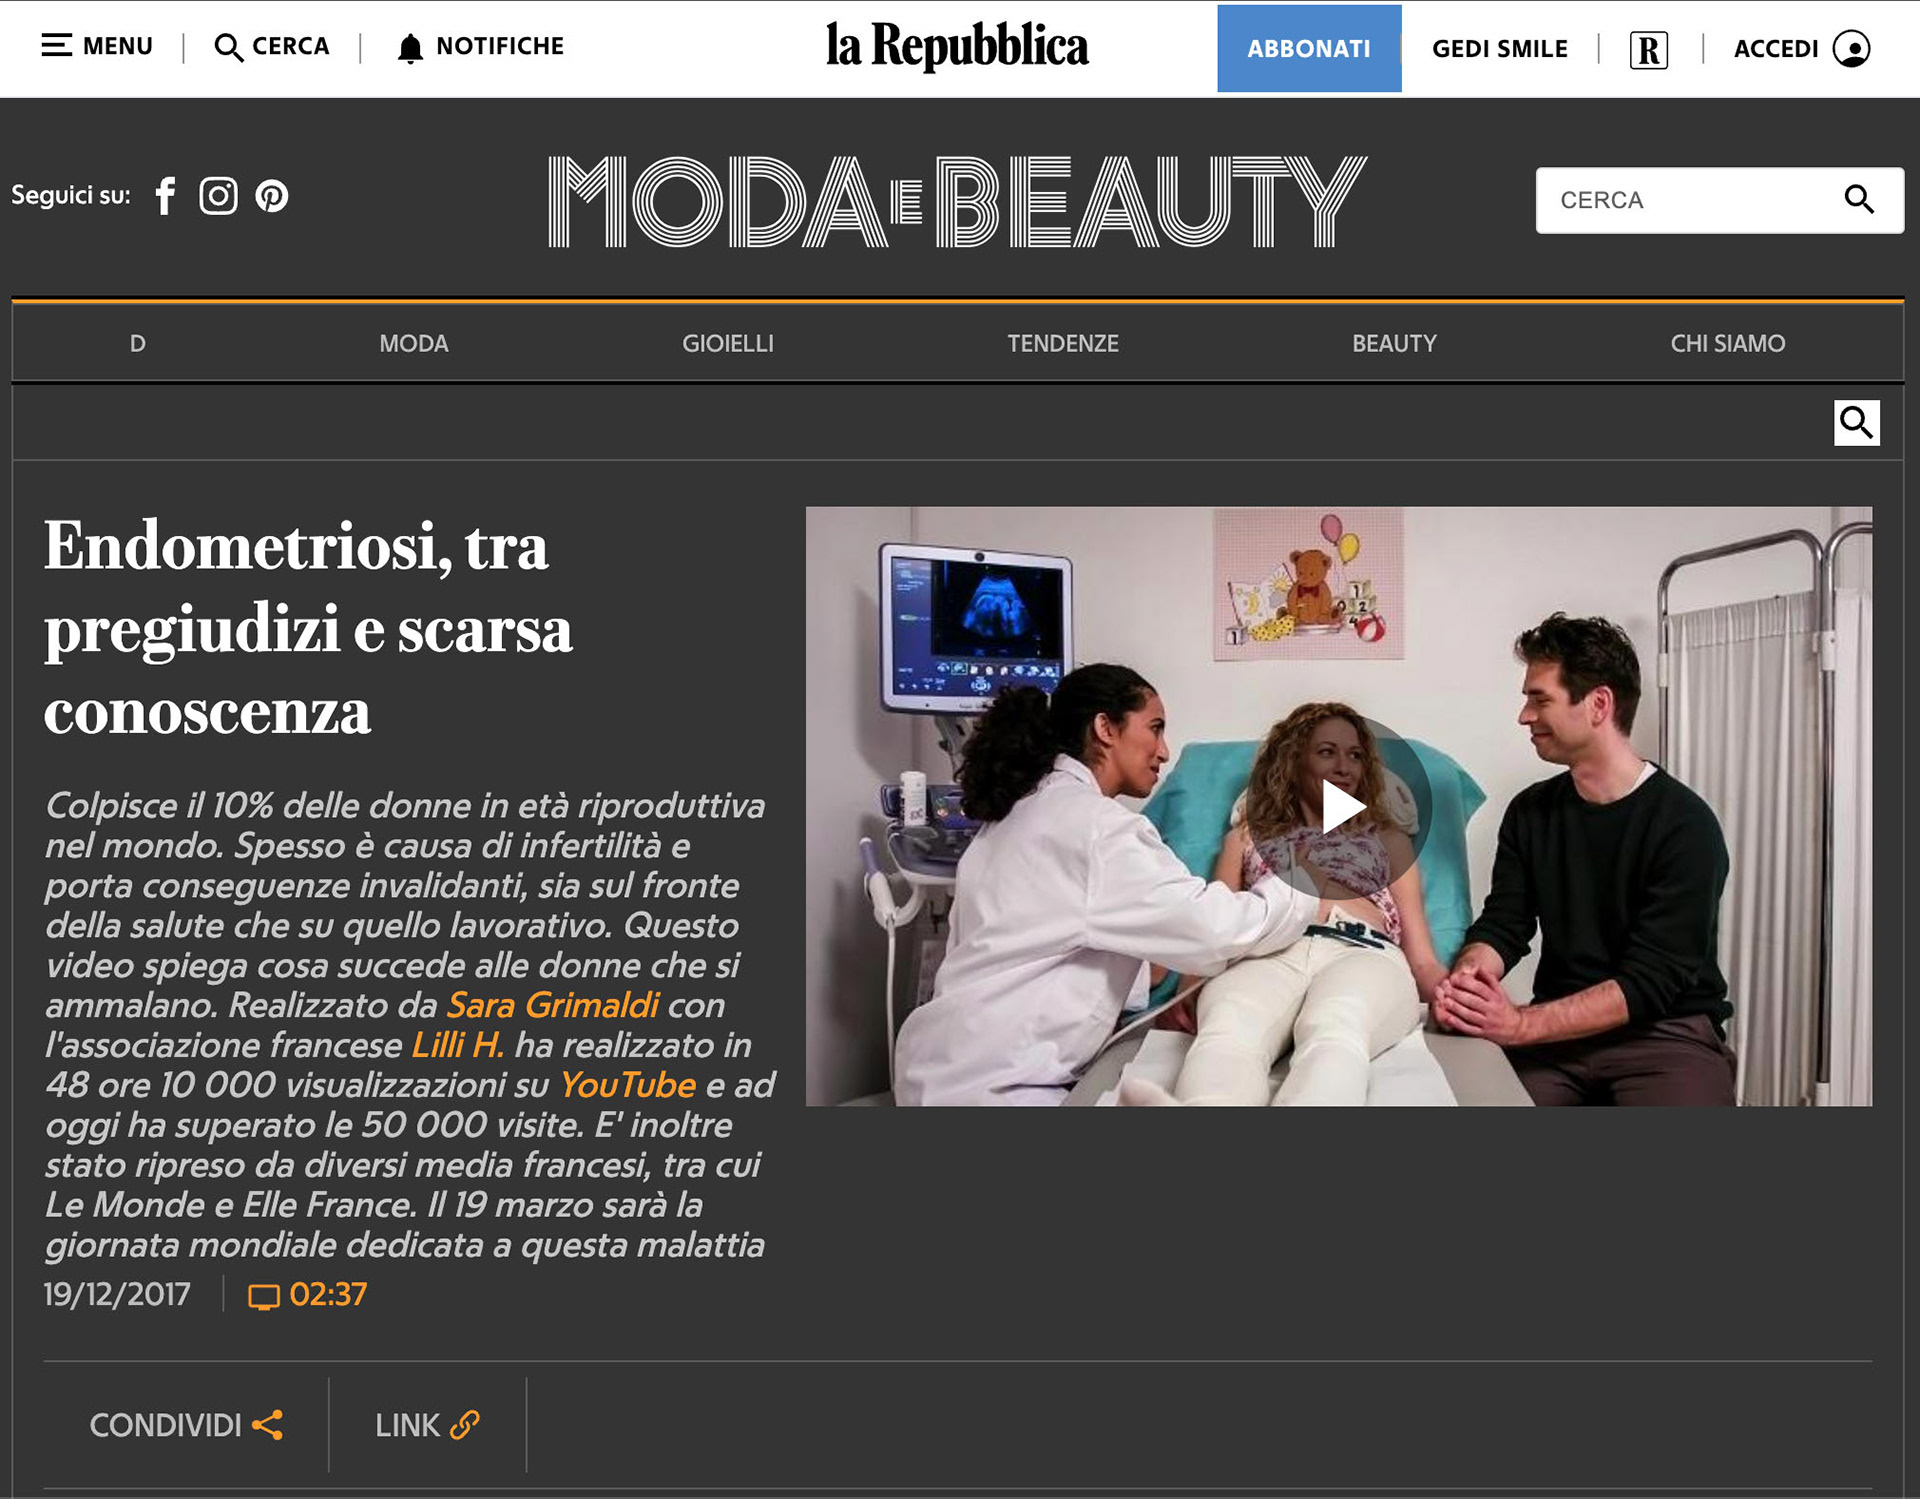Screen dimensions: 1920x1499
Task: Open the Instagram profile icon
Action: (x=218, y=196)
